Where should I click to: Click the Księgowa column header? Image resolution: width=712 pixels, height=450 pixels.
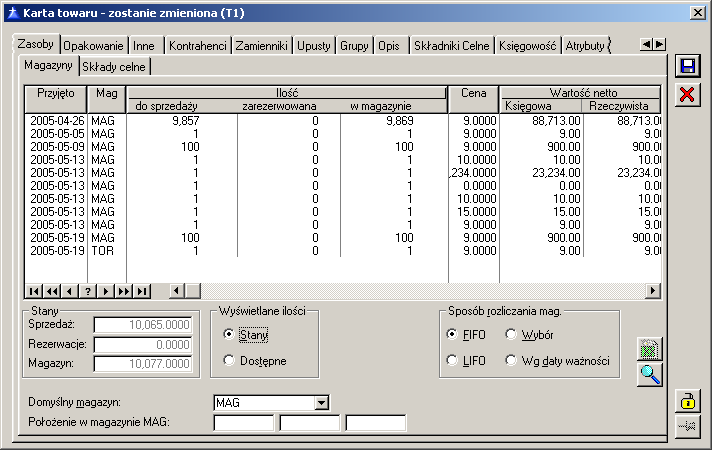click(x=541, y=106)
